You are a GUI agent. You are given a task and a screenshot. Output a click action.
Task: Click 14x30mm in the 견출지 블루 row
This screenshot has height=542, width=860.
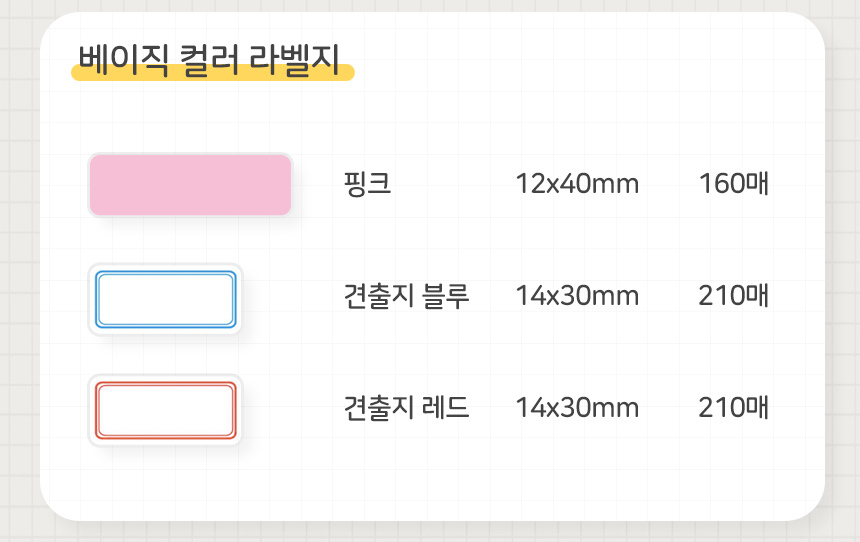(577, 296)
